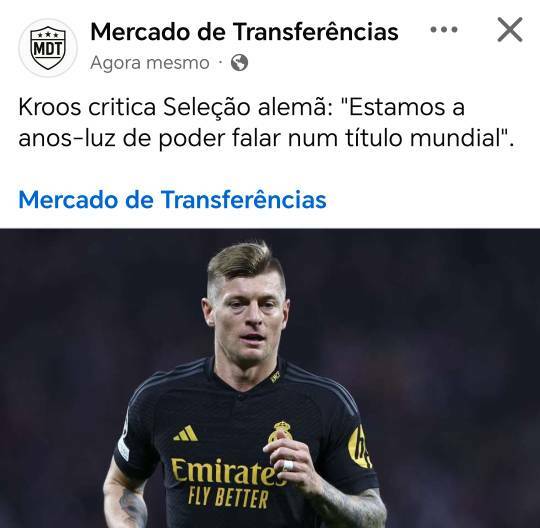The image size is (540, 528).
Task: Click the post text starting 'Kroos critica'
Action: pyautogui.click(x=266, y=123)
